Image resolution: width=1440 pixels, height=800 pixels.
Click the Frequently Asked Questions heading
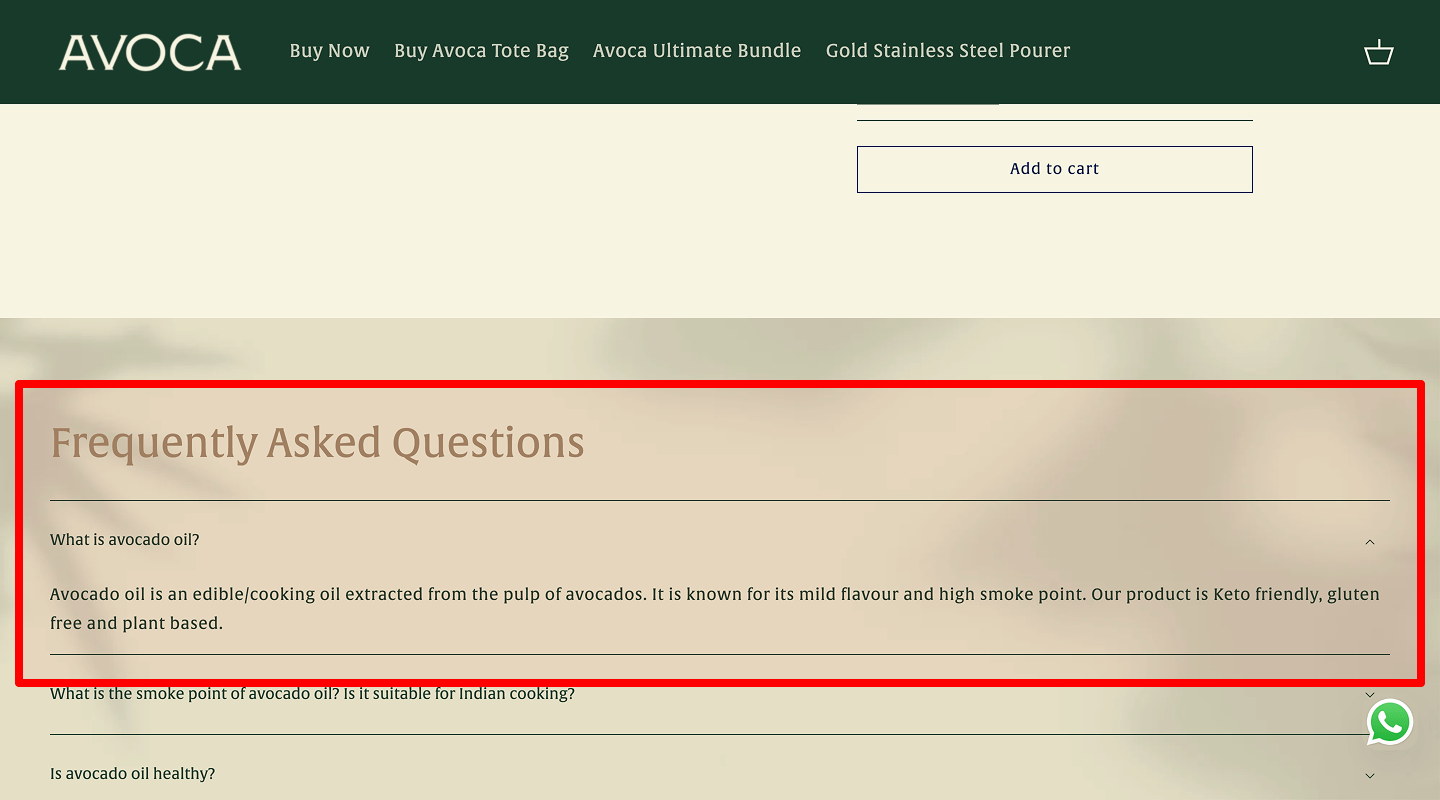click(x=318, y=442)
